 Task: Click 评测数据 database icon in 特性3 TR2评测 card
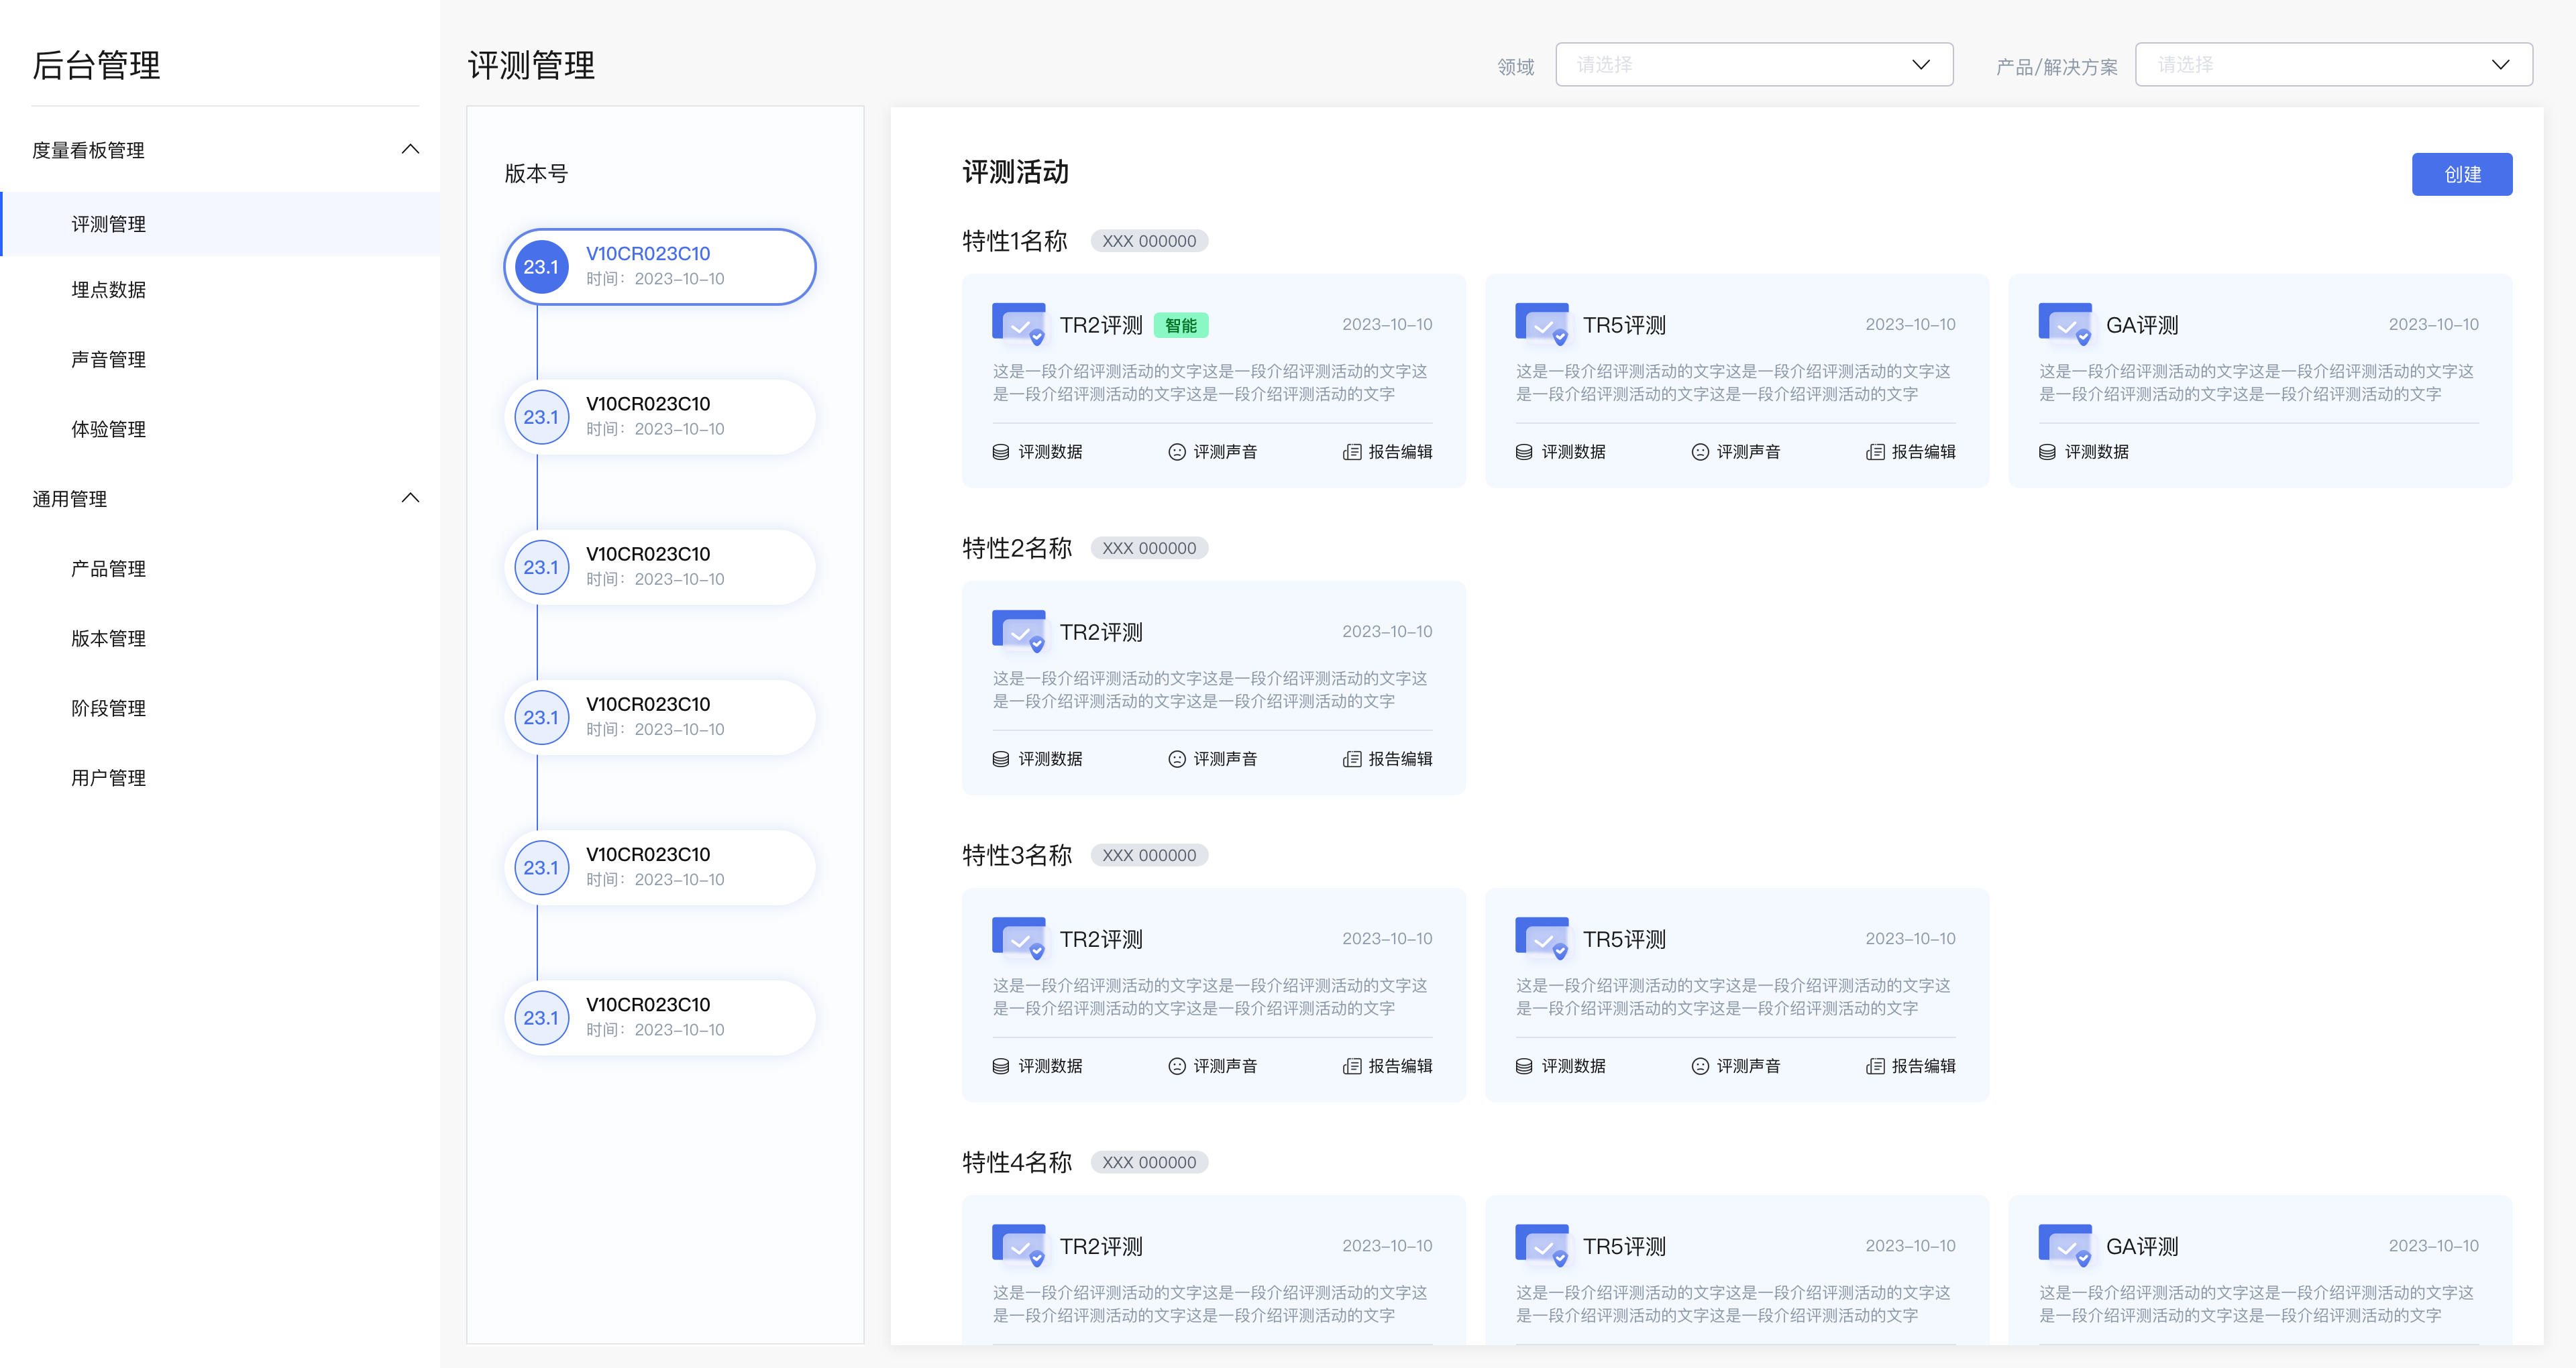tap(1000, 1066)
